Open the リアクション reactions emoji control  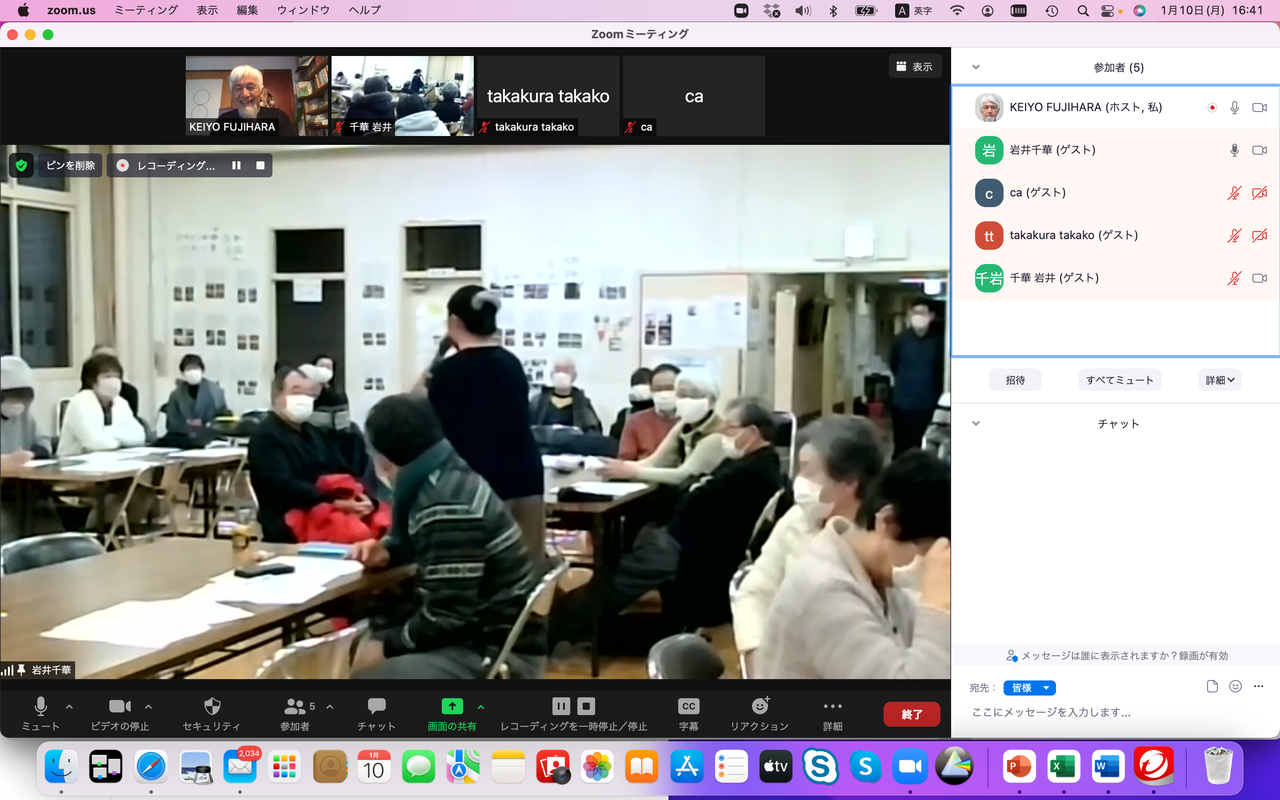point(760,706)
